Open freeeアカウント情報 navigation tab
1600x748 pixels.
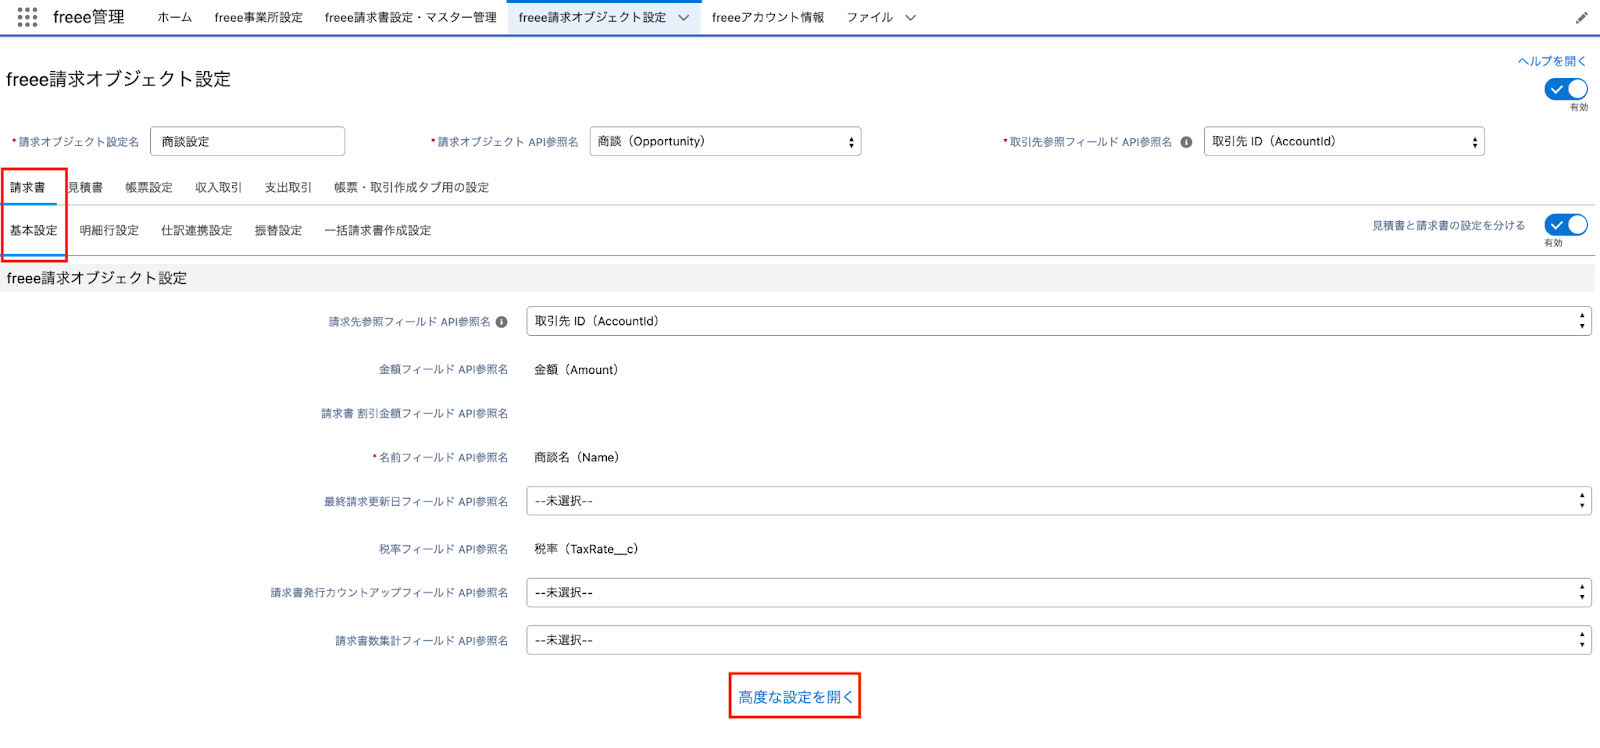[x=768, y=17]
